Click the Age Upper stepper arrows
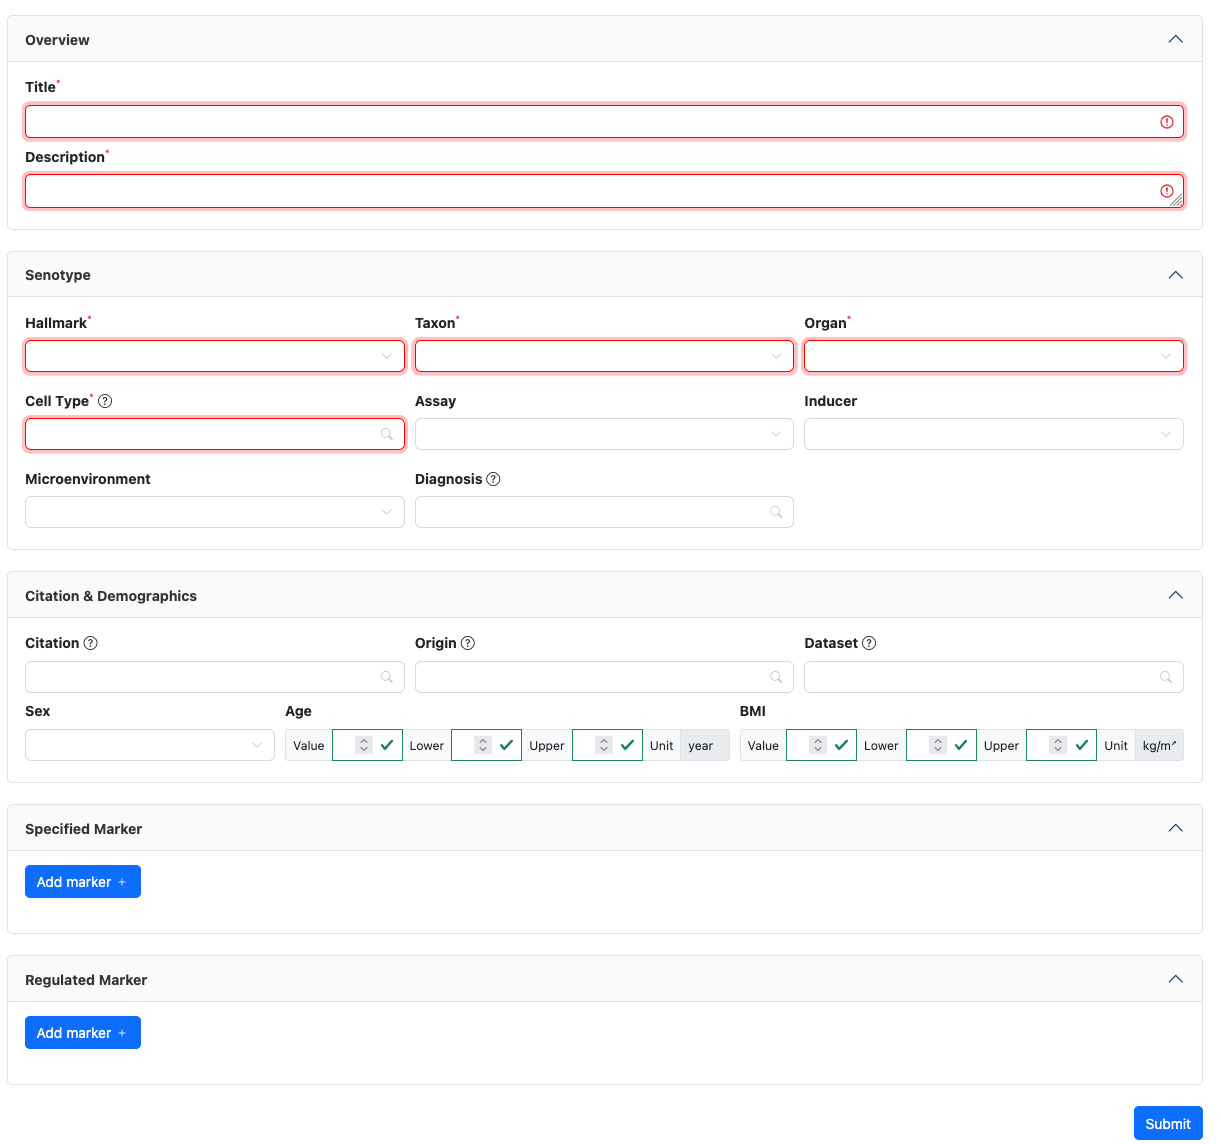This screenshot has width=1221, height=1144. (604, 745)
